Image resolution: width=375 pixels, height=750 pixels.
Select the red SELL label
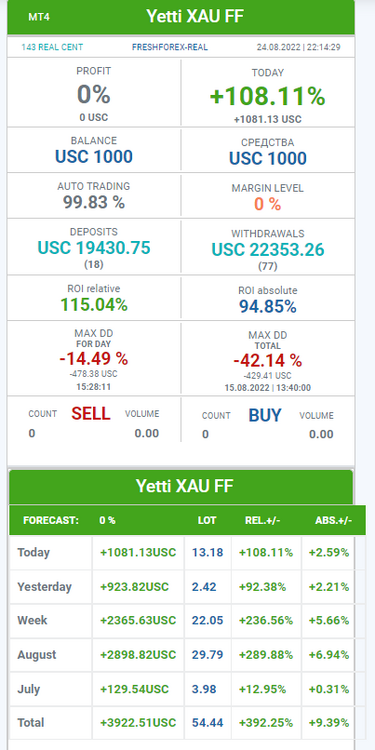tap(91, 414)
